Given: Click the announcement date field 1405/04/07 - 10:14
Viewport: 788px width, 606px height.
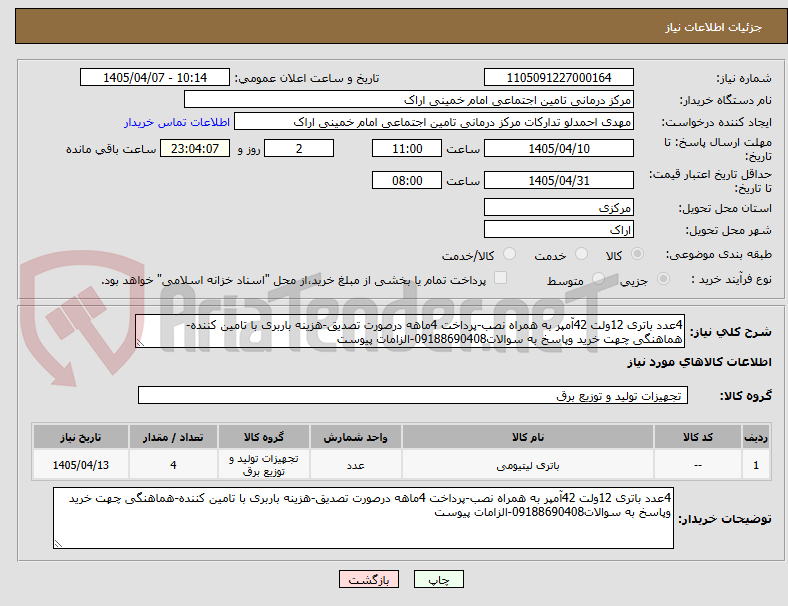Looking at the screenshot, I should (155, 77).
